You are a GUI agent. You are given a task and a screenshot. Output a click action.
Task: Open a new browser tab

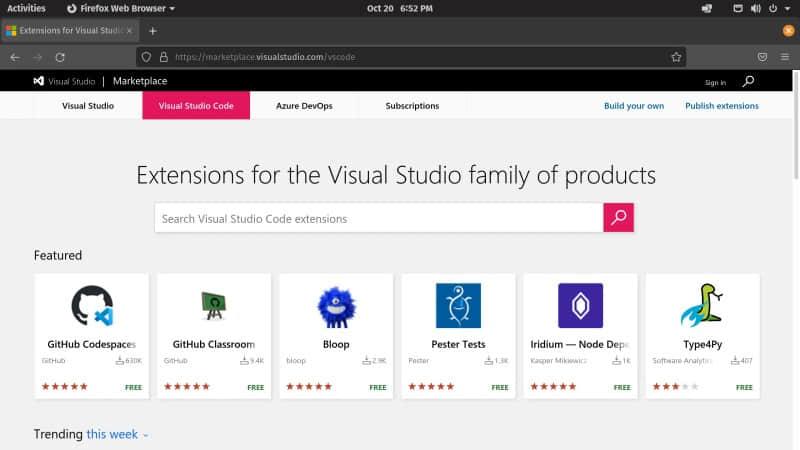pos(153,31)
